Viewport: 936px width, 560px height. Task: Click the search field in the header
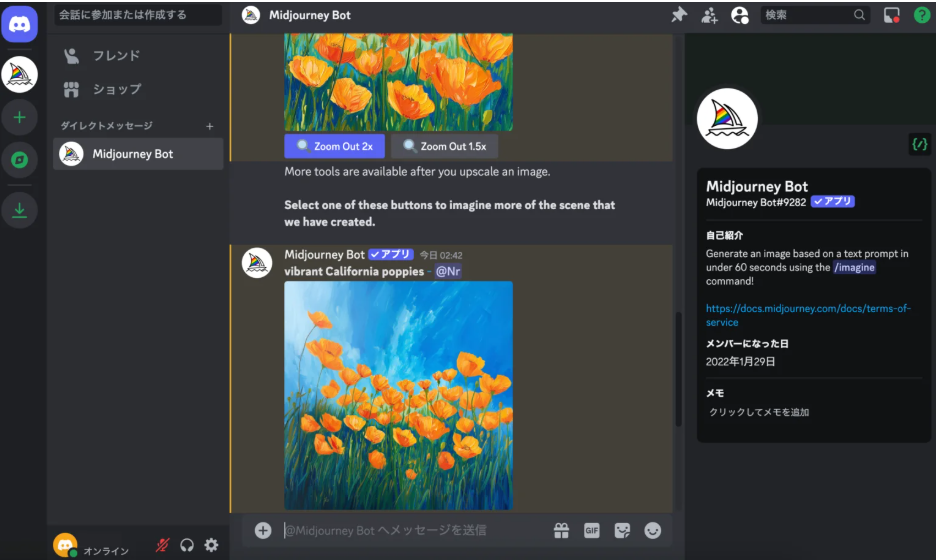coord(815,15)
